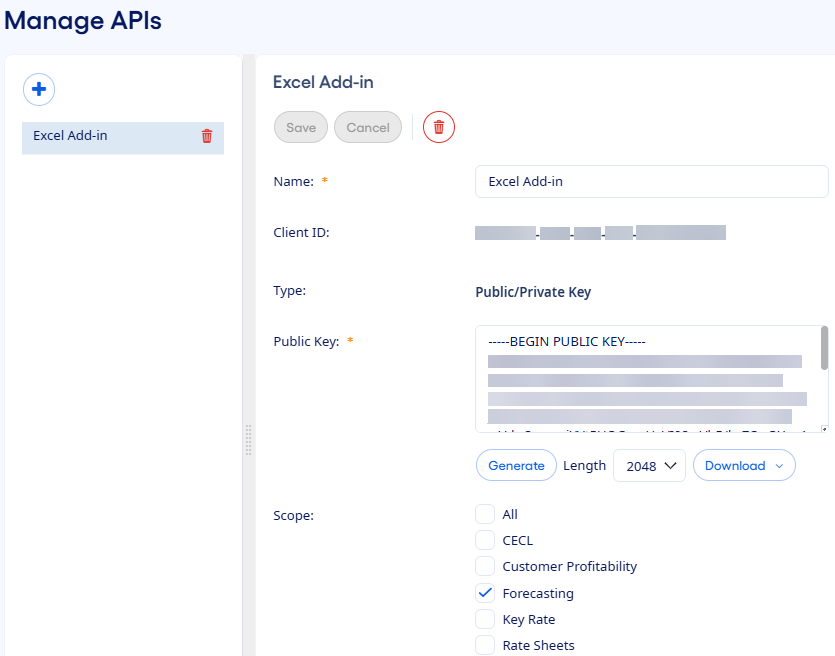Click the panel splitter drag handle
Screen dimensions: 835x656
point(248,440)
